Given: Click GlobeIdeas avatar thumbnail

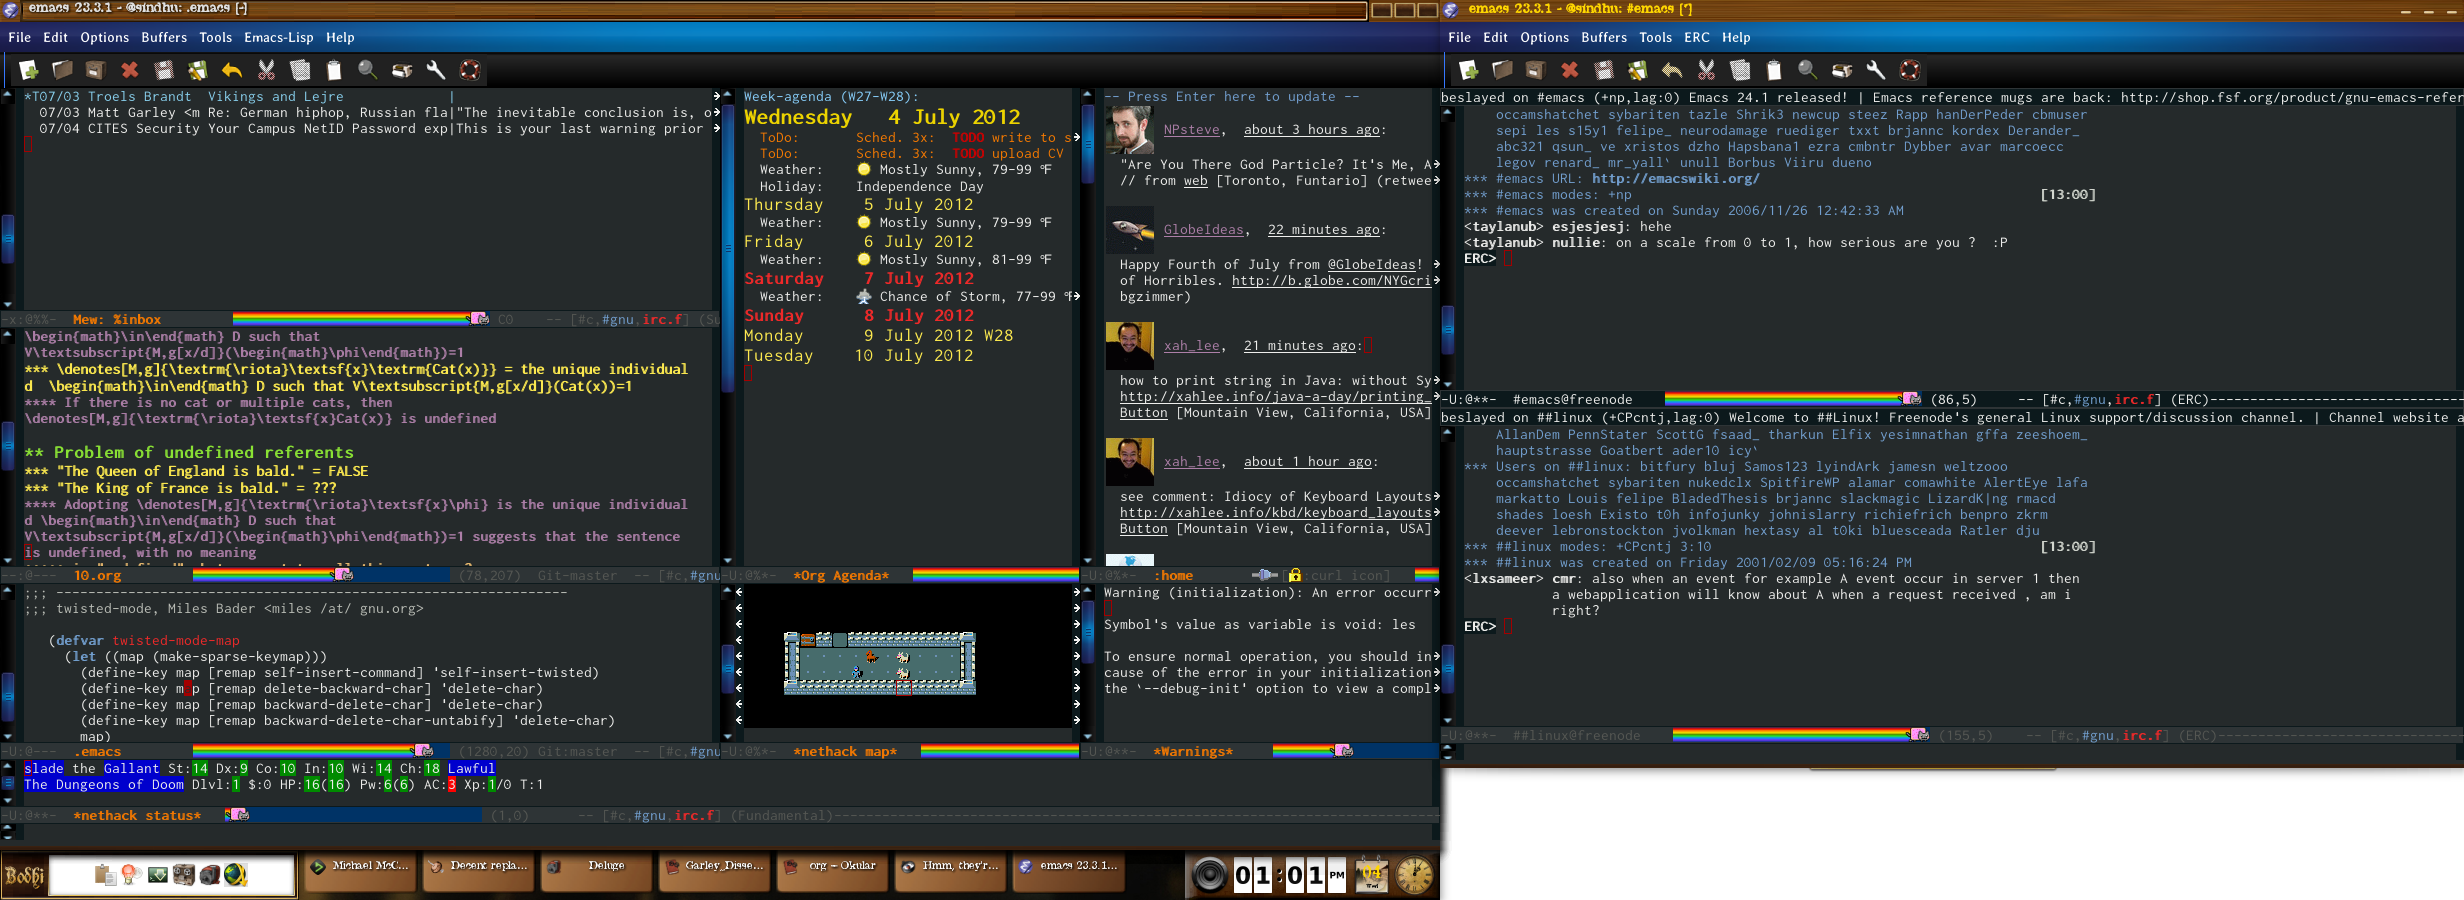Looking at the screenshot, I should [1130, 230].
